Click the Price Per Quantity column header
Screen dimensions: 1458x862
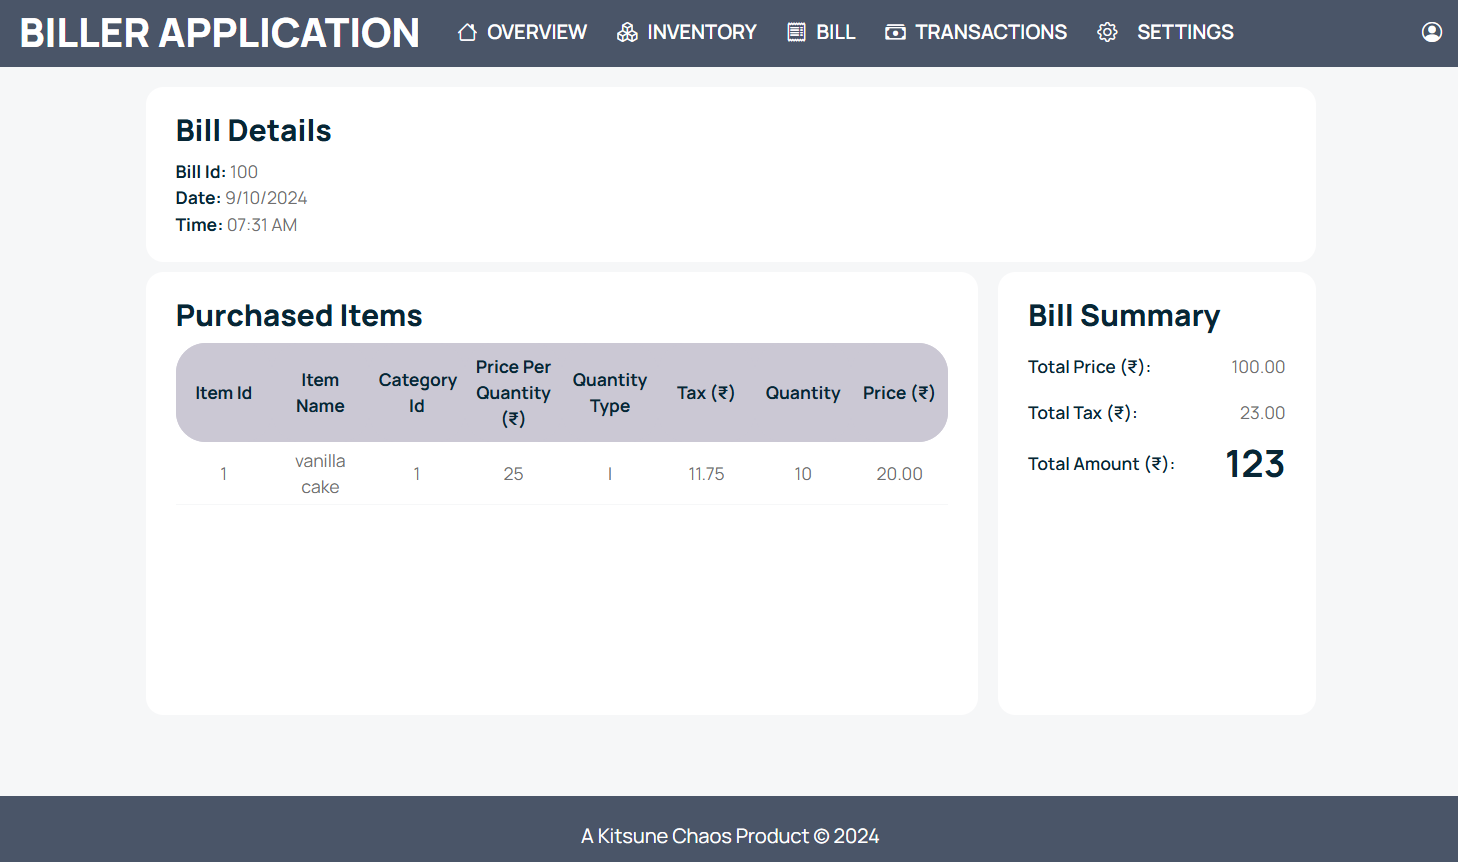pos(513,393)
